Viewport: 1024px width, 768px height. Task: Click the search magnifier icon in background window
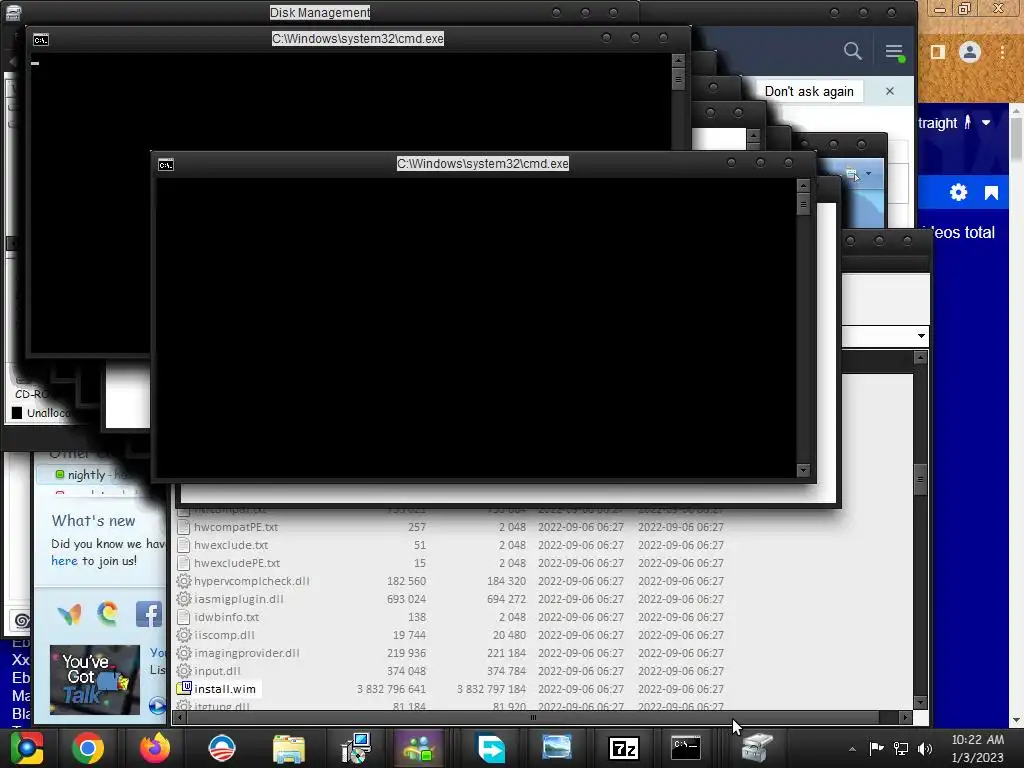(852, 51)
